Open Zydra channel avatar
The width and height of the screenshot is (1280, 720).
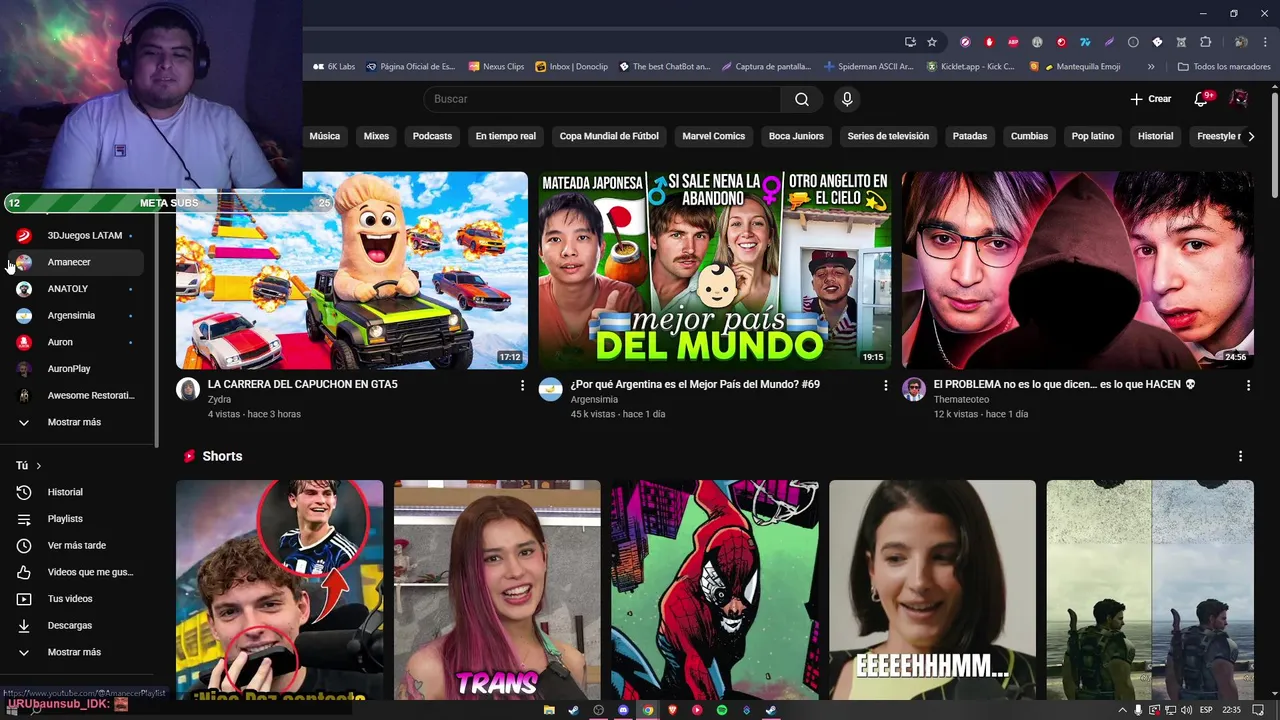[188, 390]
